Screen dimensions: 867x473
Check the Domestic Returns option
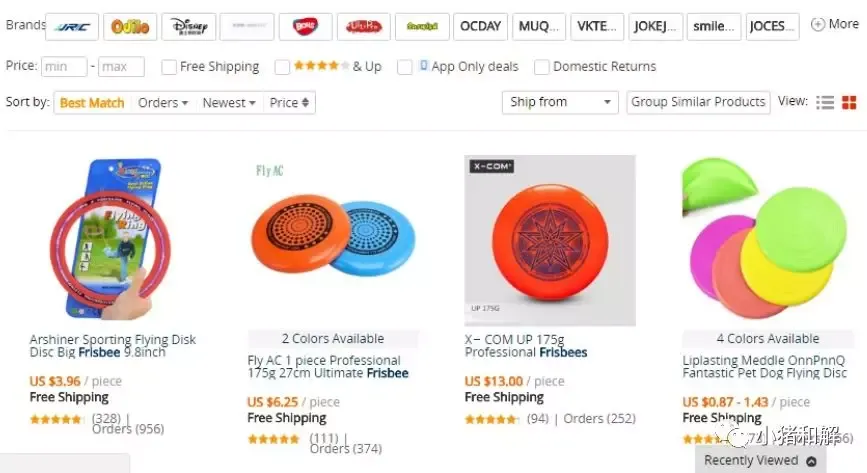pos(541,67)
